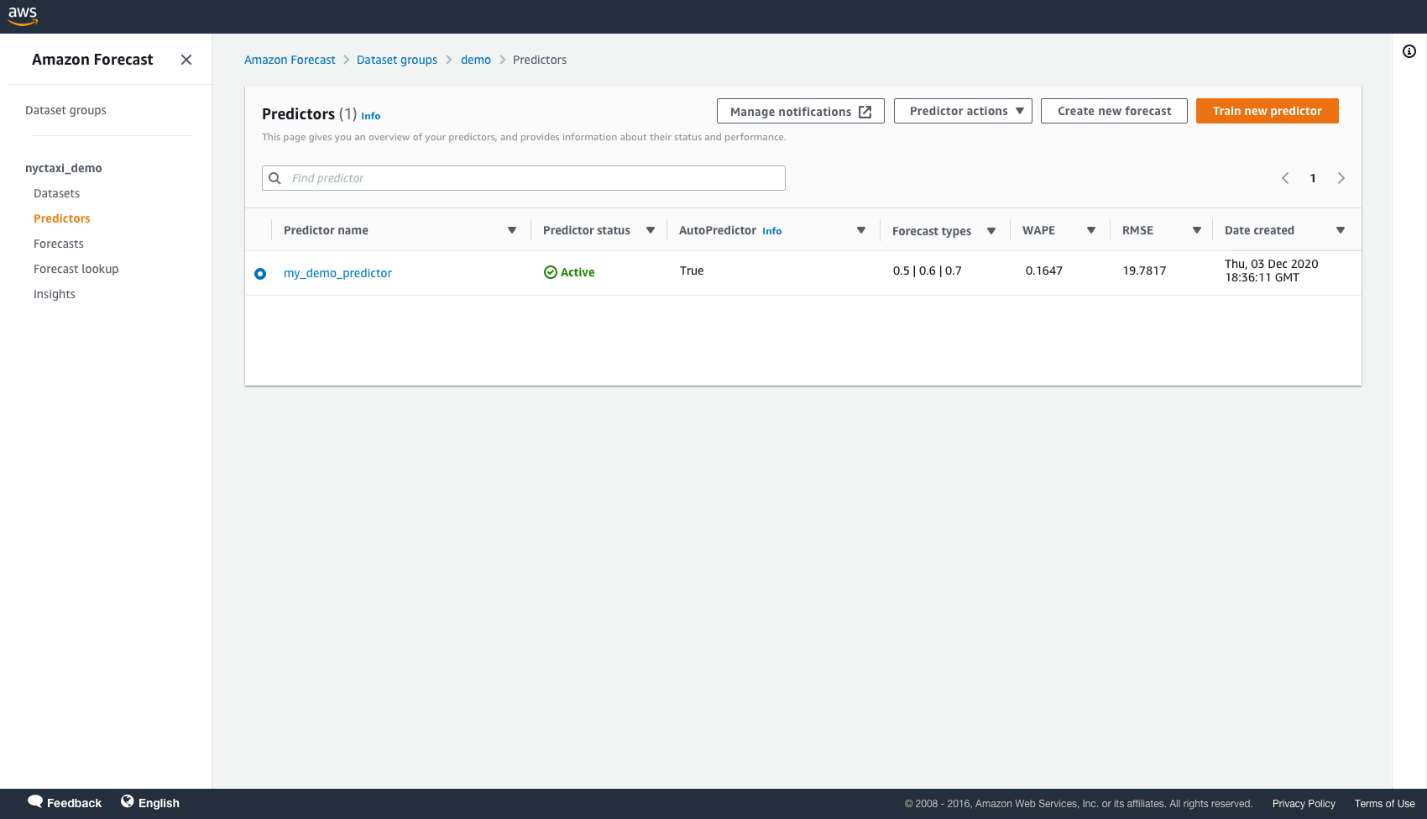
Task: Go to previous page of predictors
Action: 1285,178
